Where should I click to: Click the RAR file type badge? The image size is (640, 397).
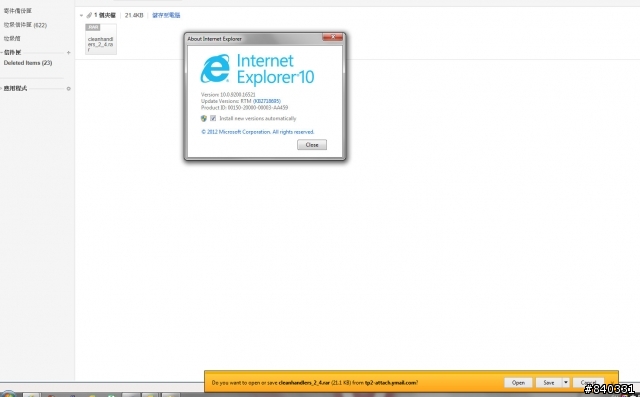tap(93, 27)
